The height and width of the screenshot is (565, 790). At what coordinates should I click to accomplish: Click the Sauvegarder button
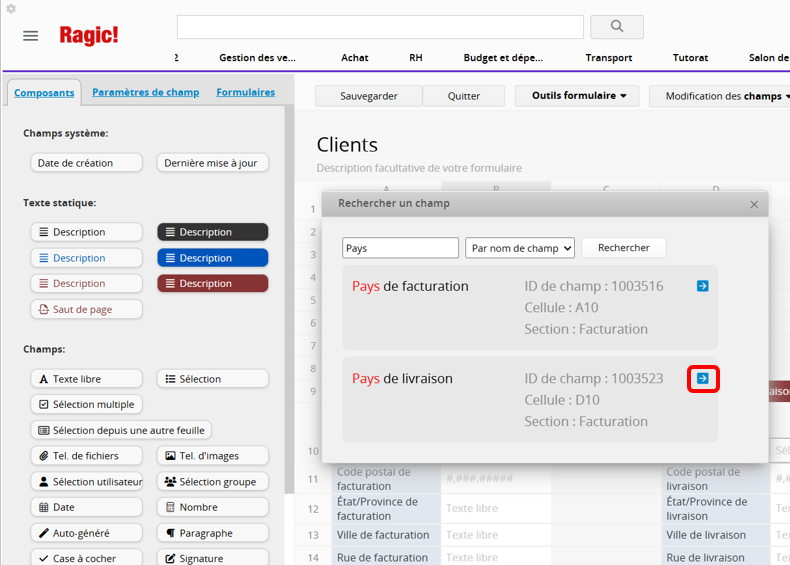coord(369,96)
